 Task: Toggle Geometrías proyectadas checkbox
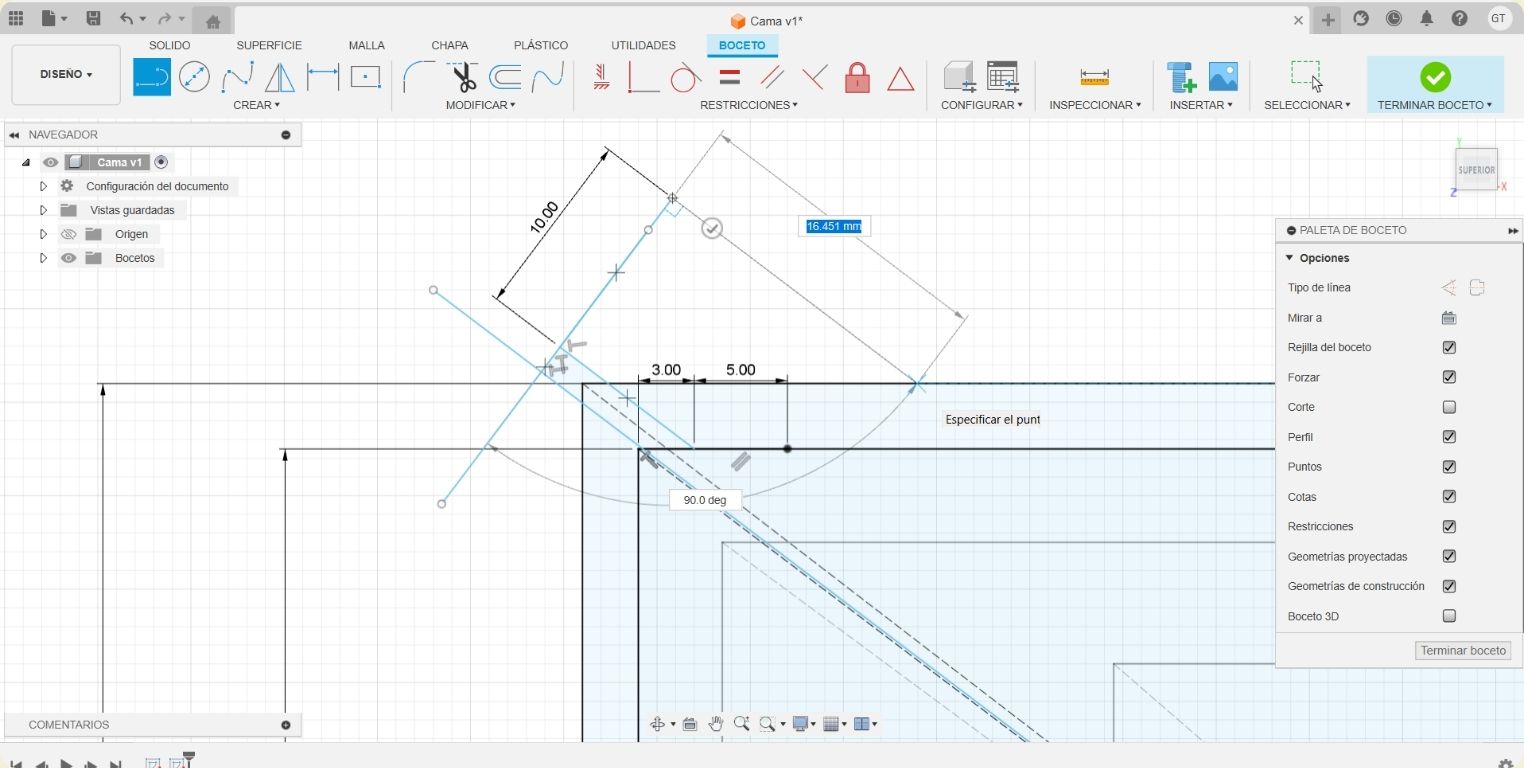point(1449,556)
